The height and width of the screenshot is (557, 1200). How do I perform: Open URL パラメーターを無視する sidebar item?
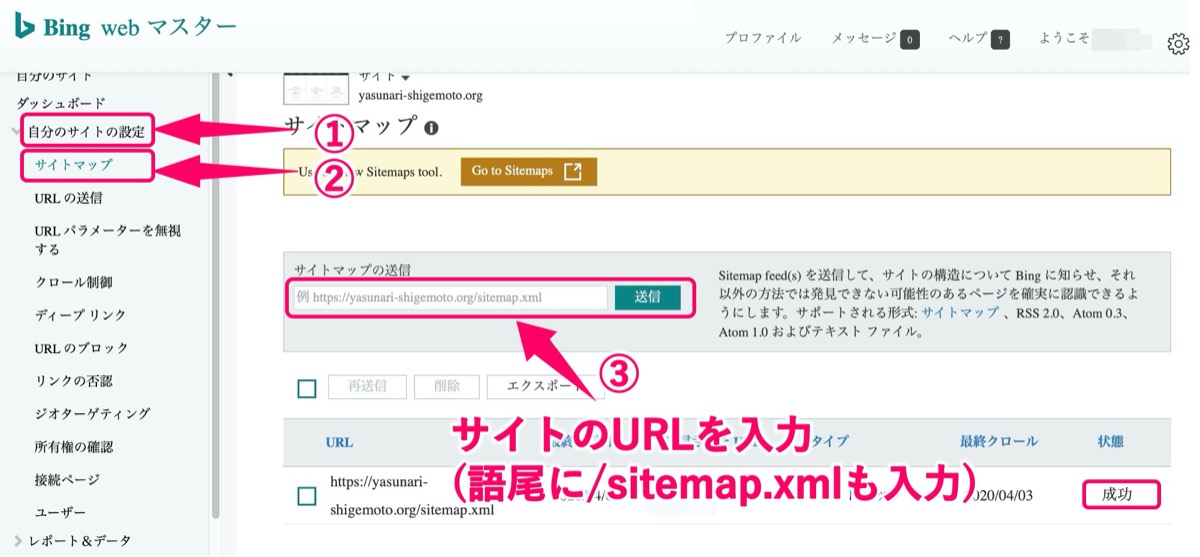point(108,239)
